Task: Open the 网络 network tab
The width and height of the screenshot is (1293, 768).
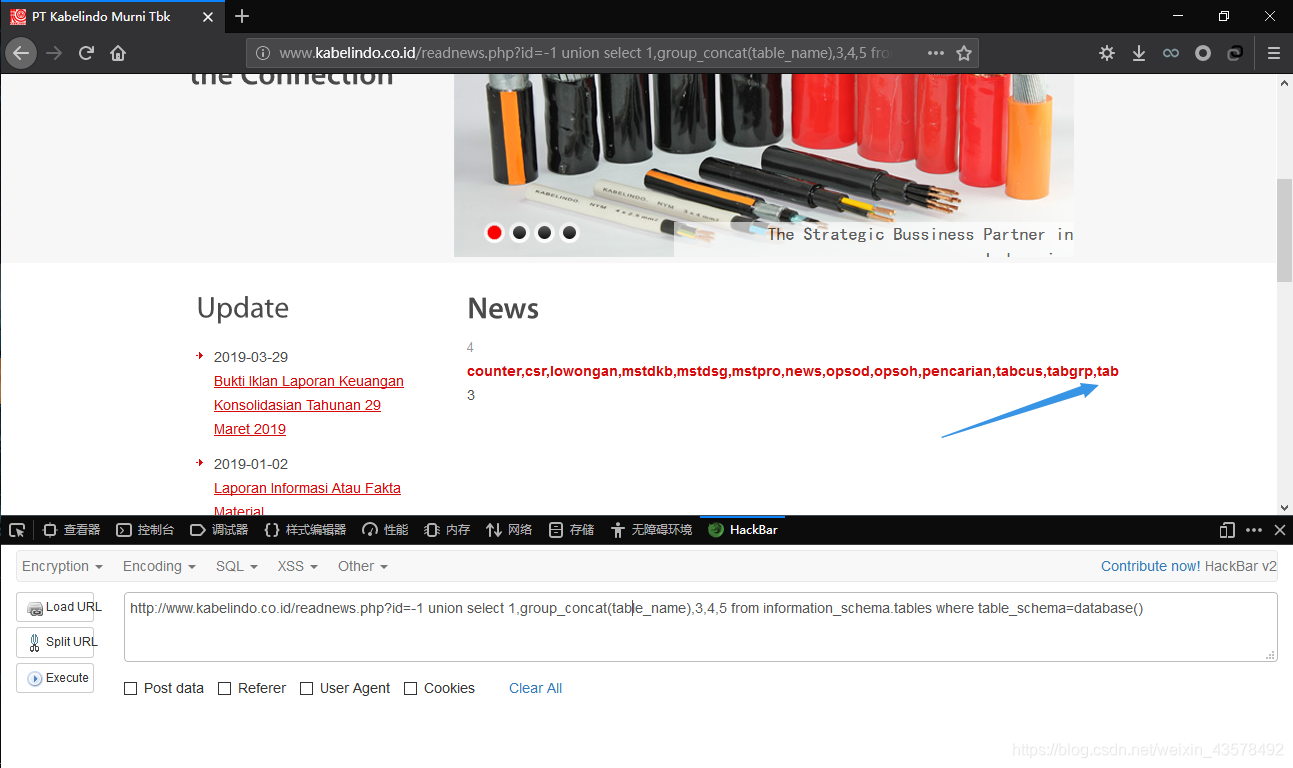Action: point(509,530)
